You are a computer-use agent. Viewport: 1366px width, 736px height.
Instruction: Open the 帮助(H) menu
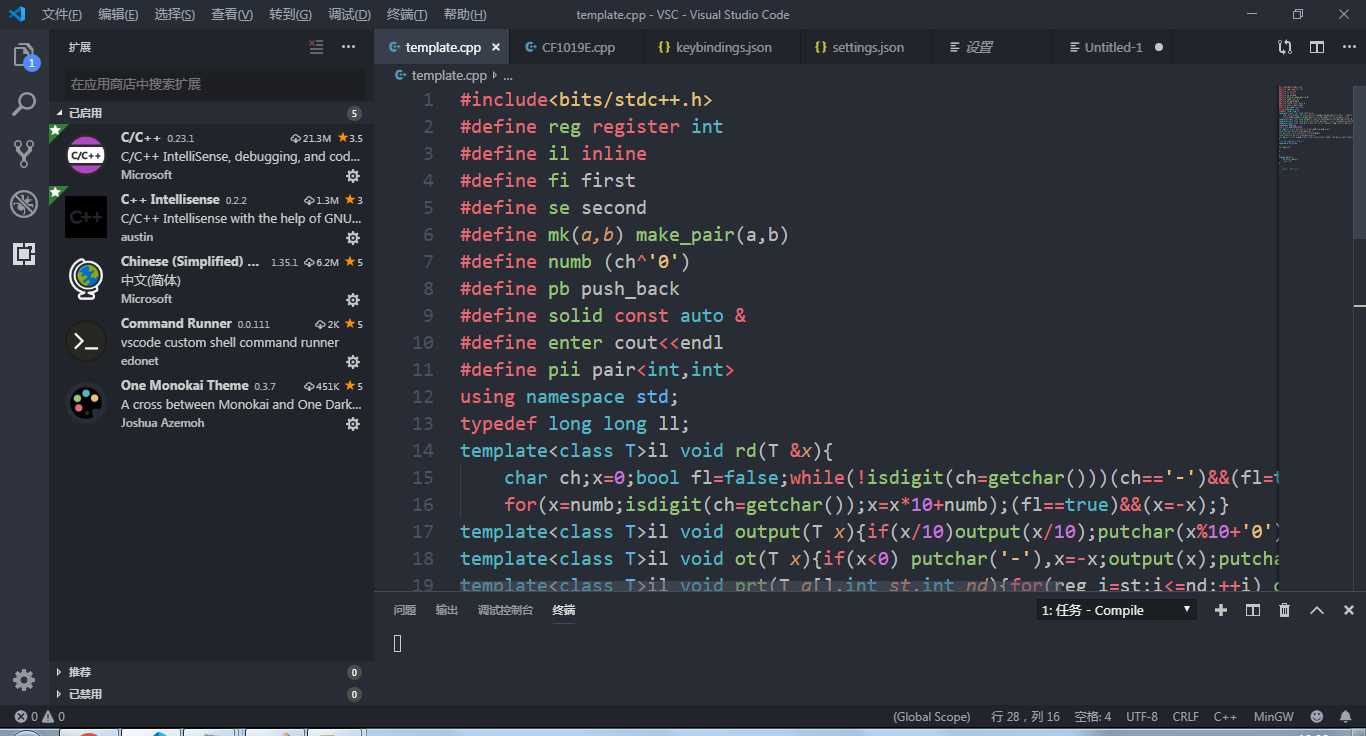click(x=464, y=15)
